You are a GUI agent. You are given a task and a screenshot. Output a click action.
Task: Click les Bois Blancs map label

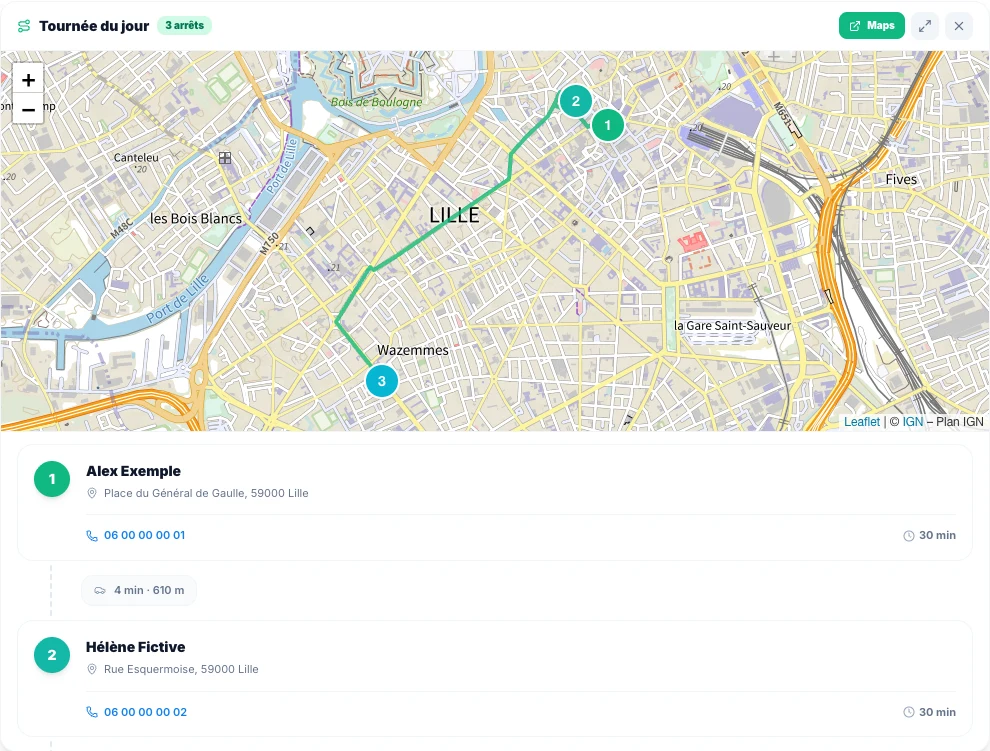pos(196,219)
